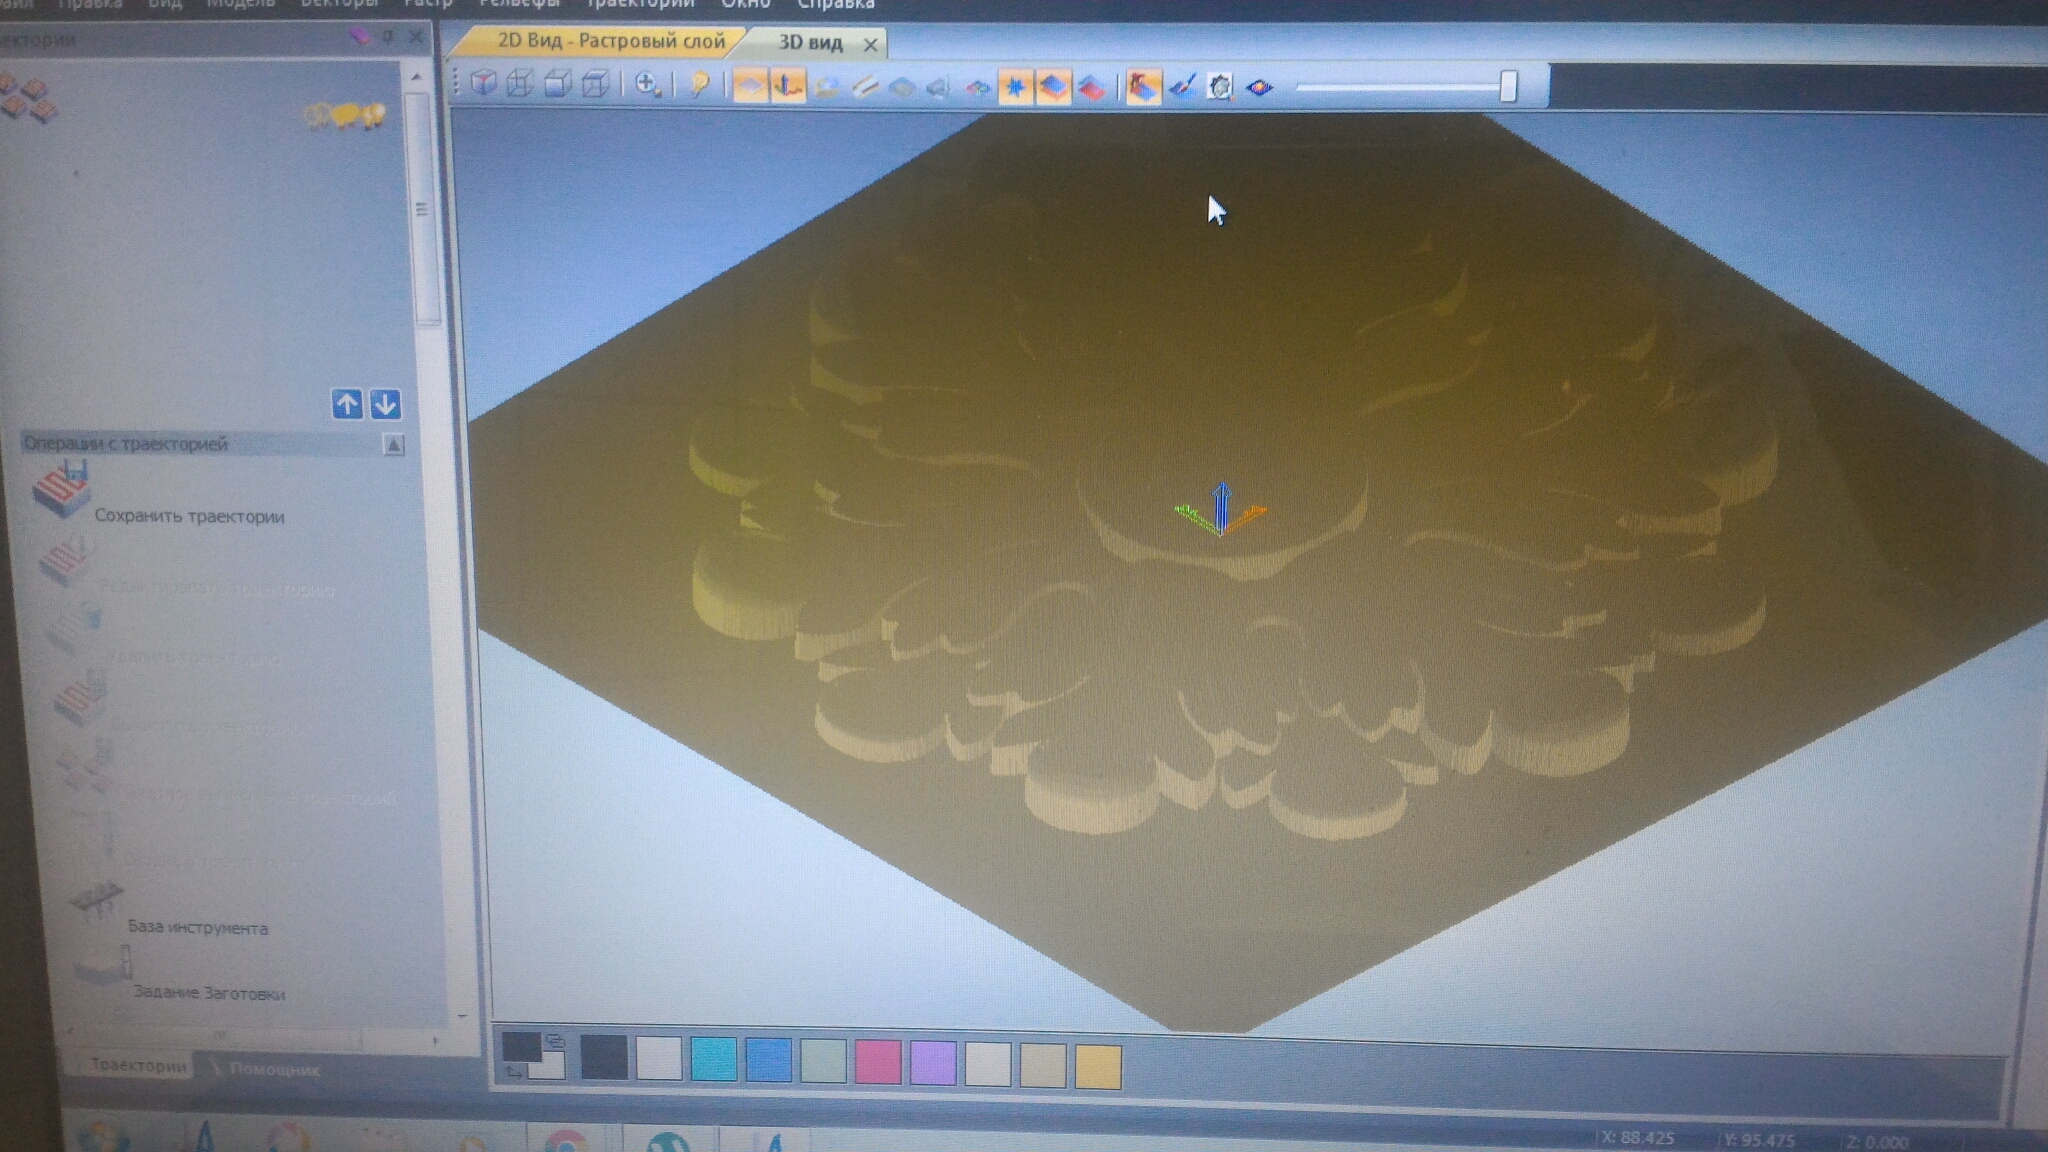The image size is (2048, 1152).
Task: Toggle the highlighted zero plane button
Action: (750, 86)
